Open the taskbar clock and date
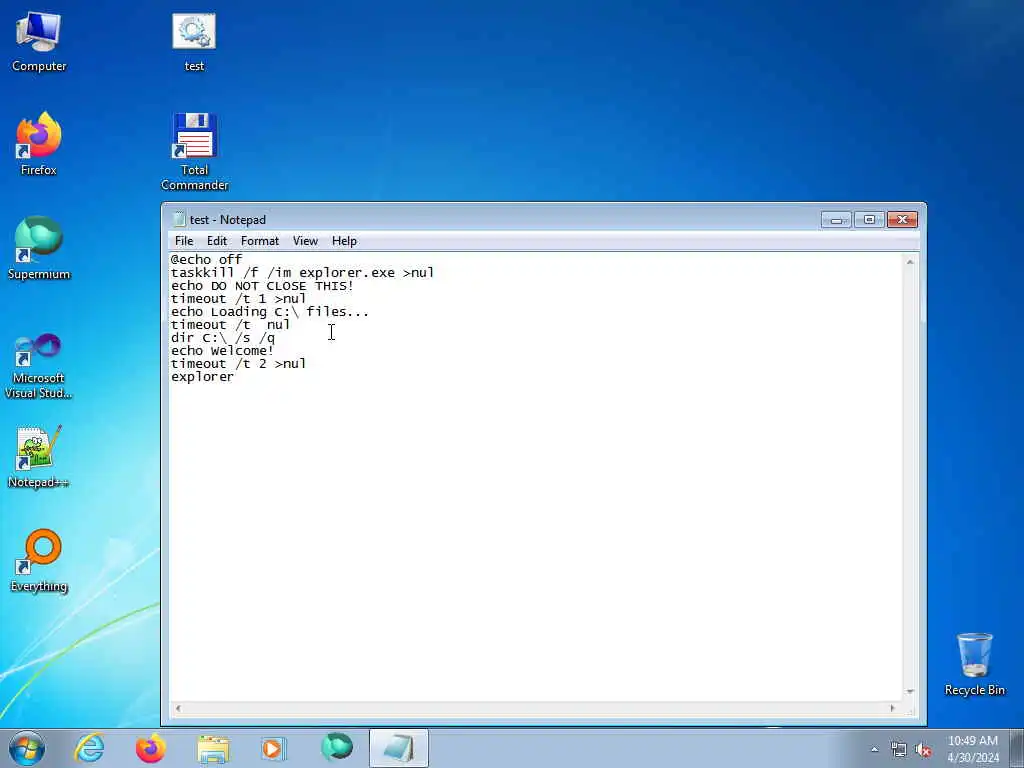1024x768 pixels. pyautogui.click(x=972, y=749)
